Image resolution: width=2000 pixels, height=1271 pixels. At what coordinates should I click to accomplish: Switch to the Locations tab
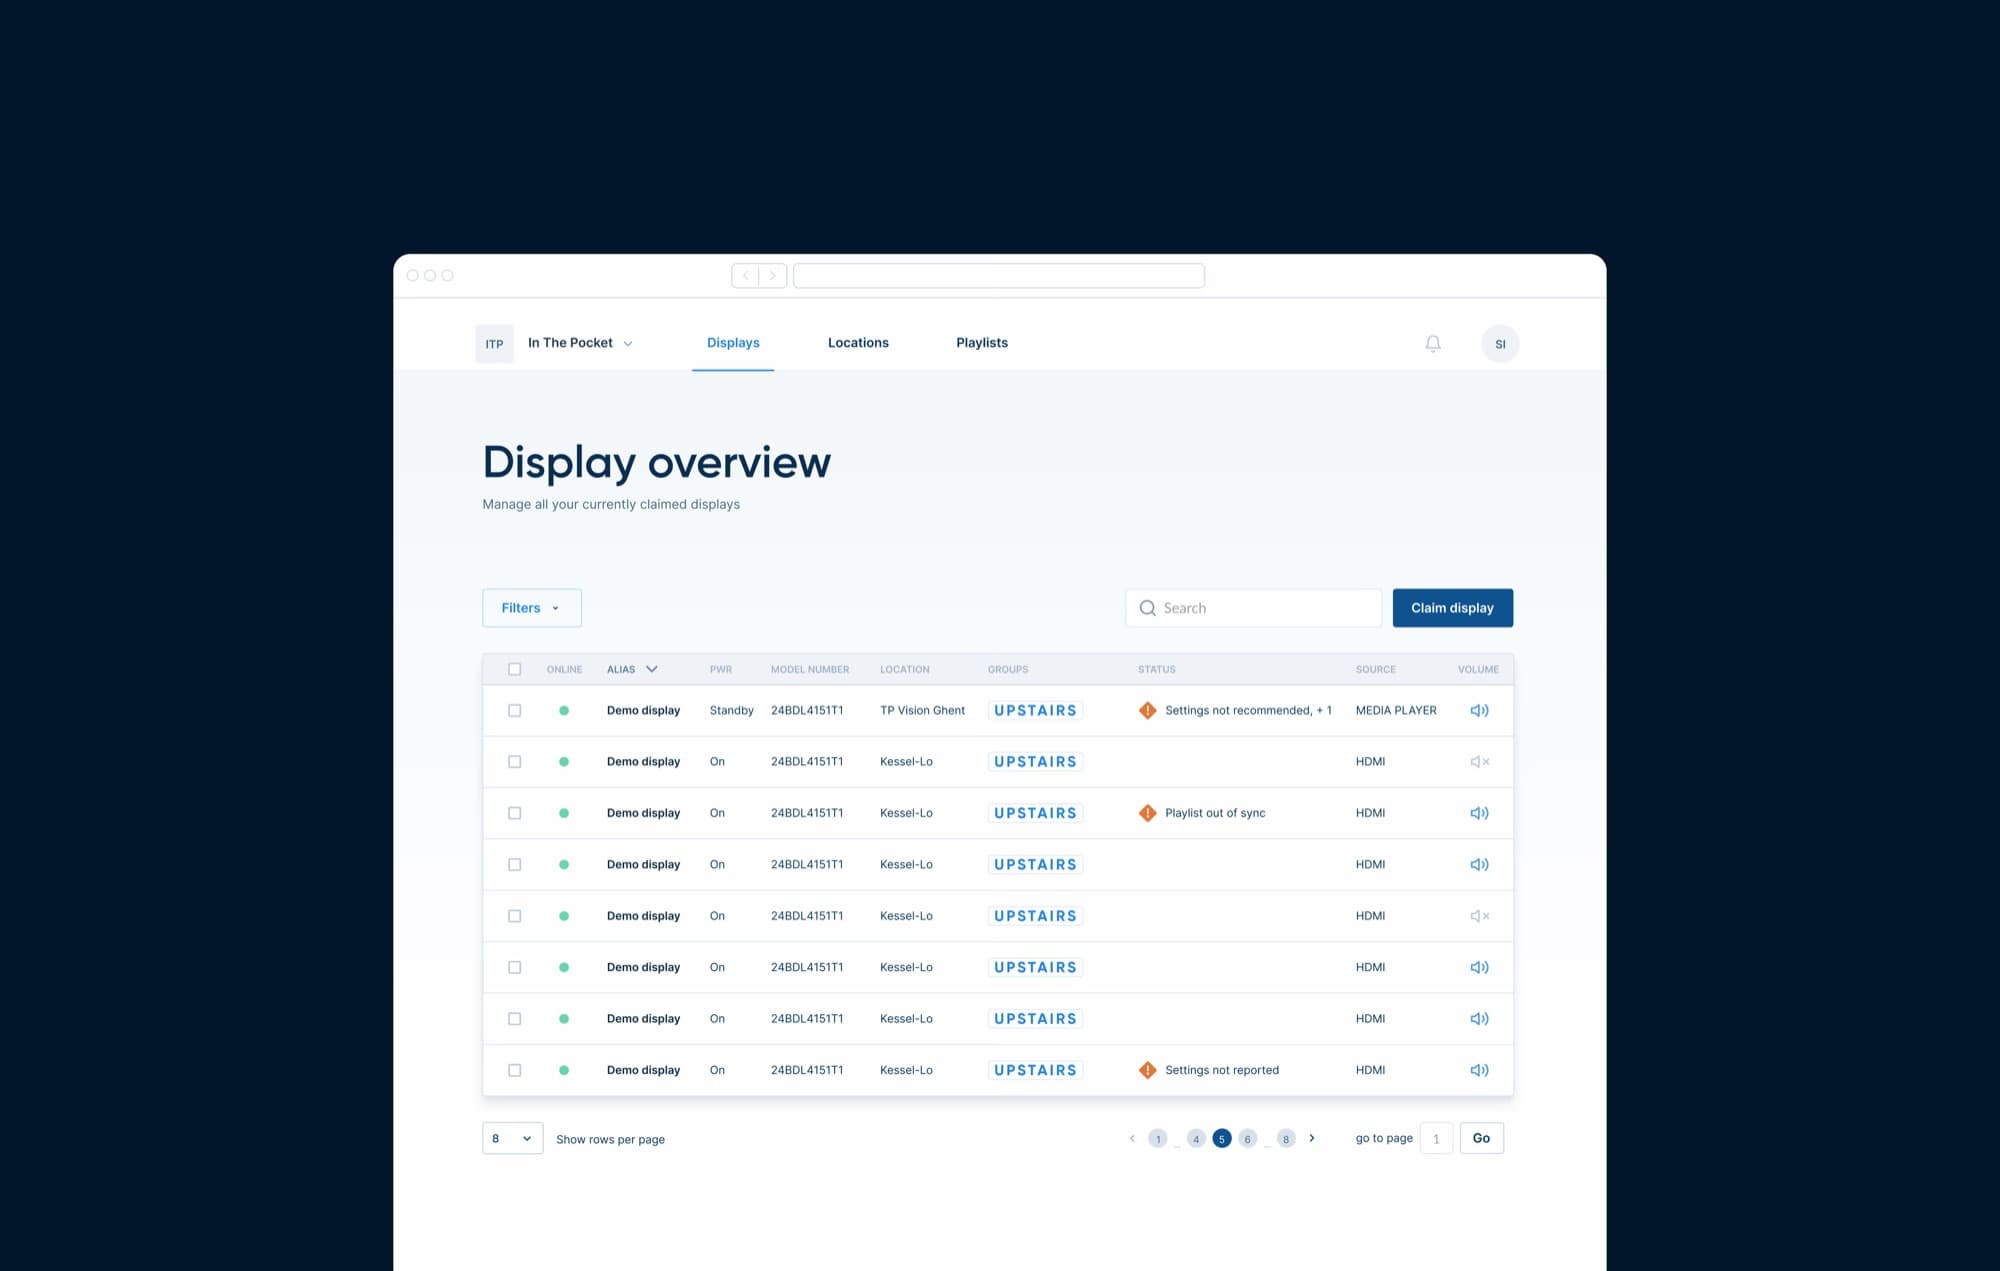click(x=858, y=343)
